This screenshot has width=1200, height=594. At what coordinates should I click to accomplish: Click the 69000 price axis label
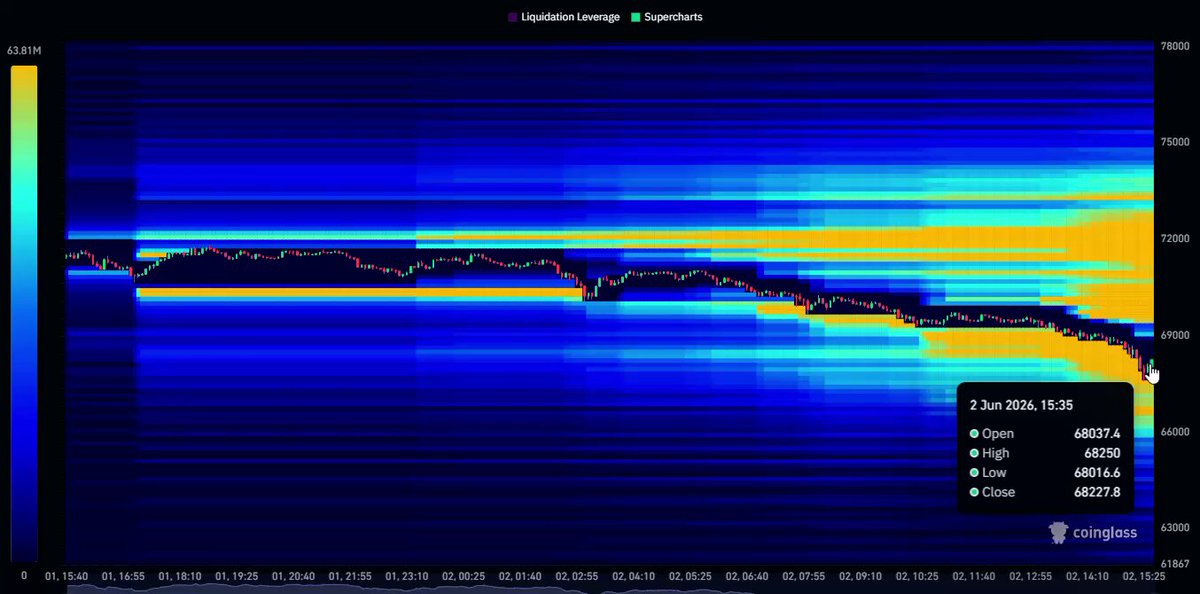(x=1174, y=335)
